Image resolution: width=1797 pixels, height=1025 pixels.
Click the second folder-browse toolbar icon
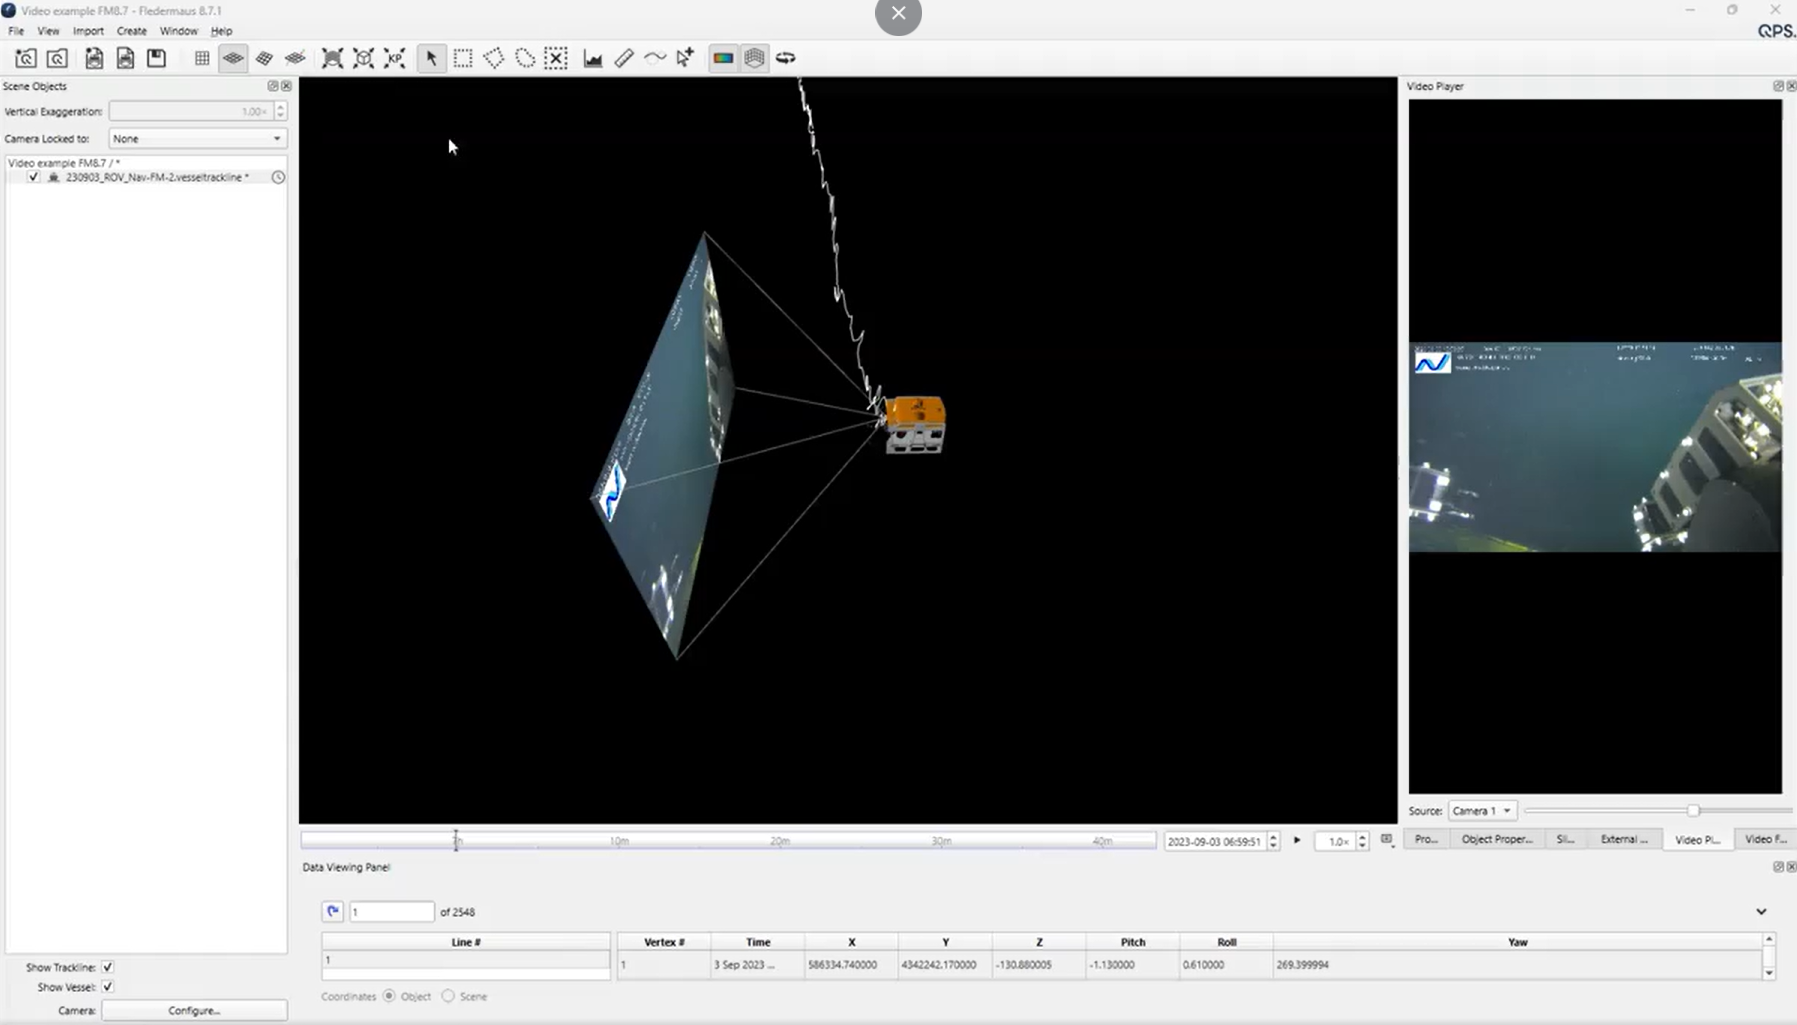(x=57, y=58)
